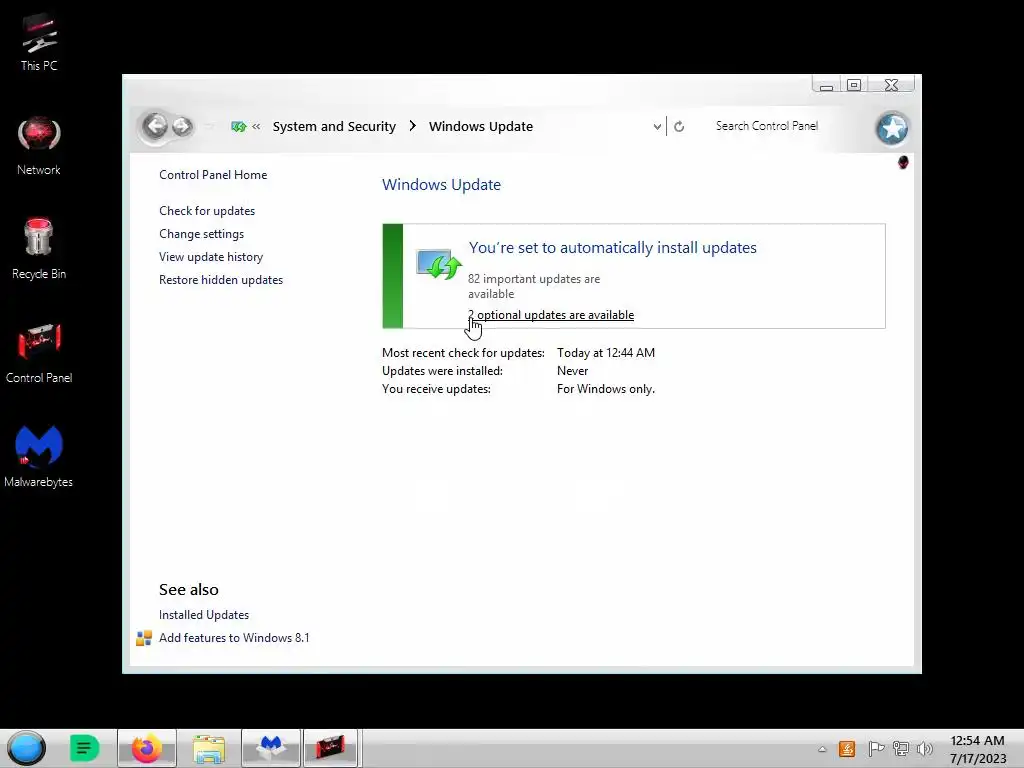The width and height of the screenshot is (1024, 768).
Task: Click the orange tray notification icon
Action: tap(847, 749)
